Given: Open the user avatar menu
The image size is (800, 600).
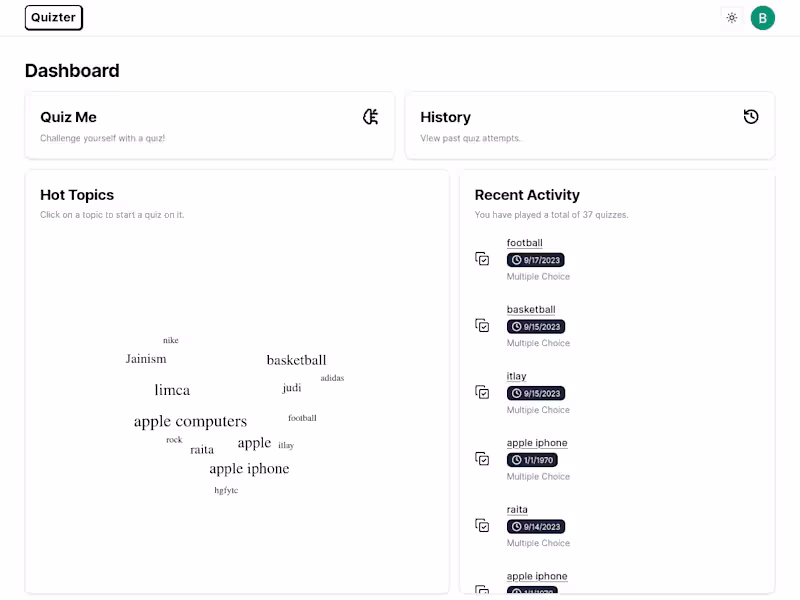Looking at the screenshot, I should point(763,18).
